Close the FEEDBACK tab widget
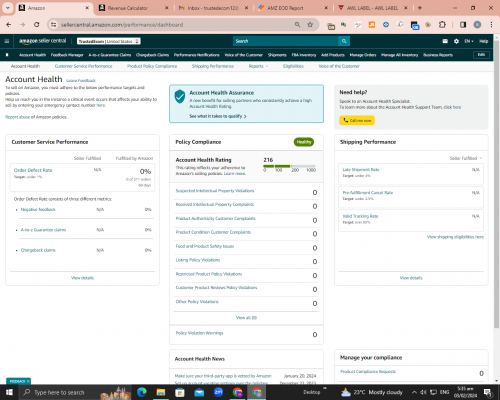 click(28, 381)
